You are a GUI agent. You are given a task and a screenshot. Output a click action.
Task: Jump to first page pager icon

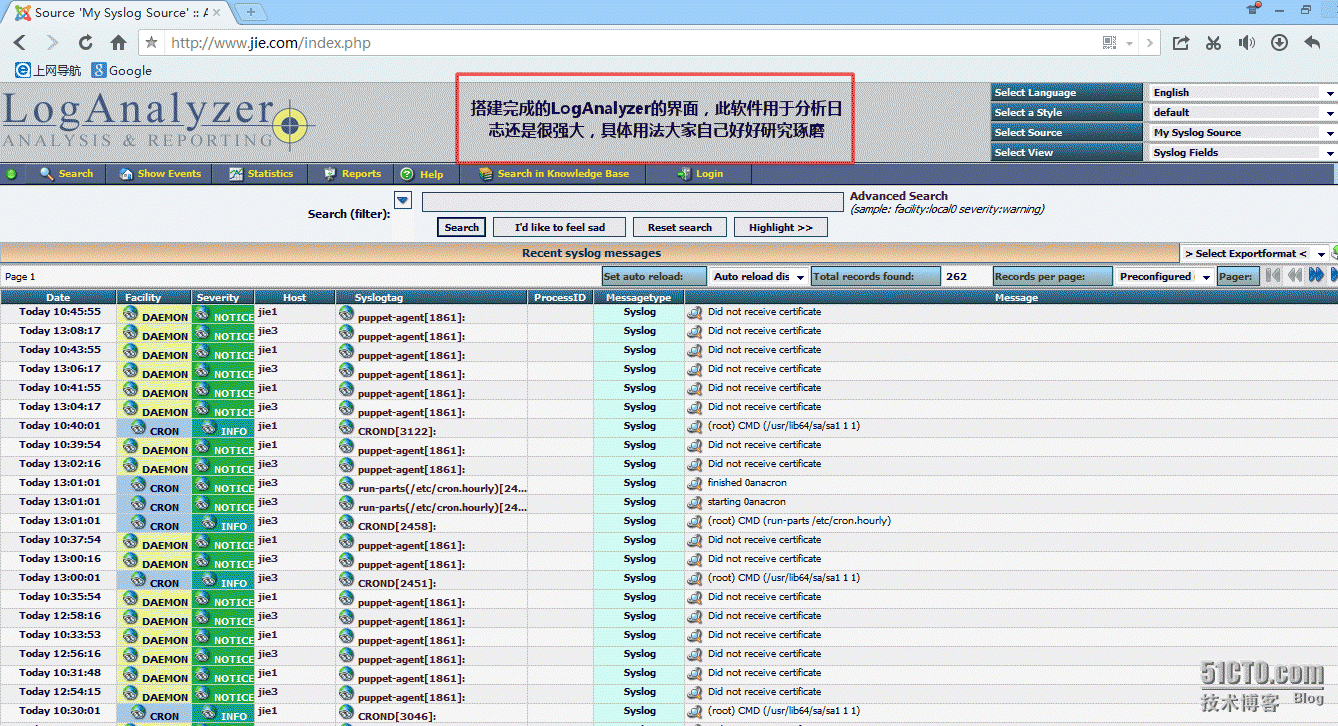(1273, 275)
